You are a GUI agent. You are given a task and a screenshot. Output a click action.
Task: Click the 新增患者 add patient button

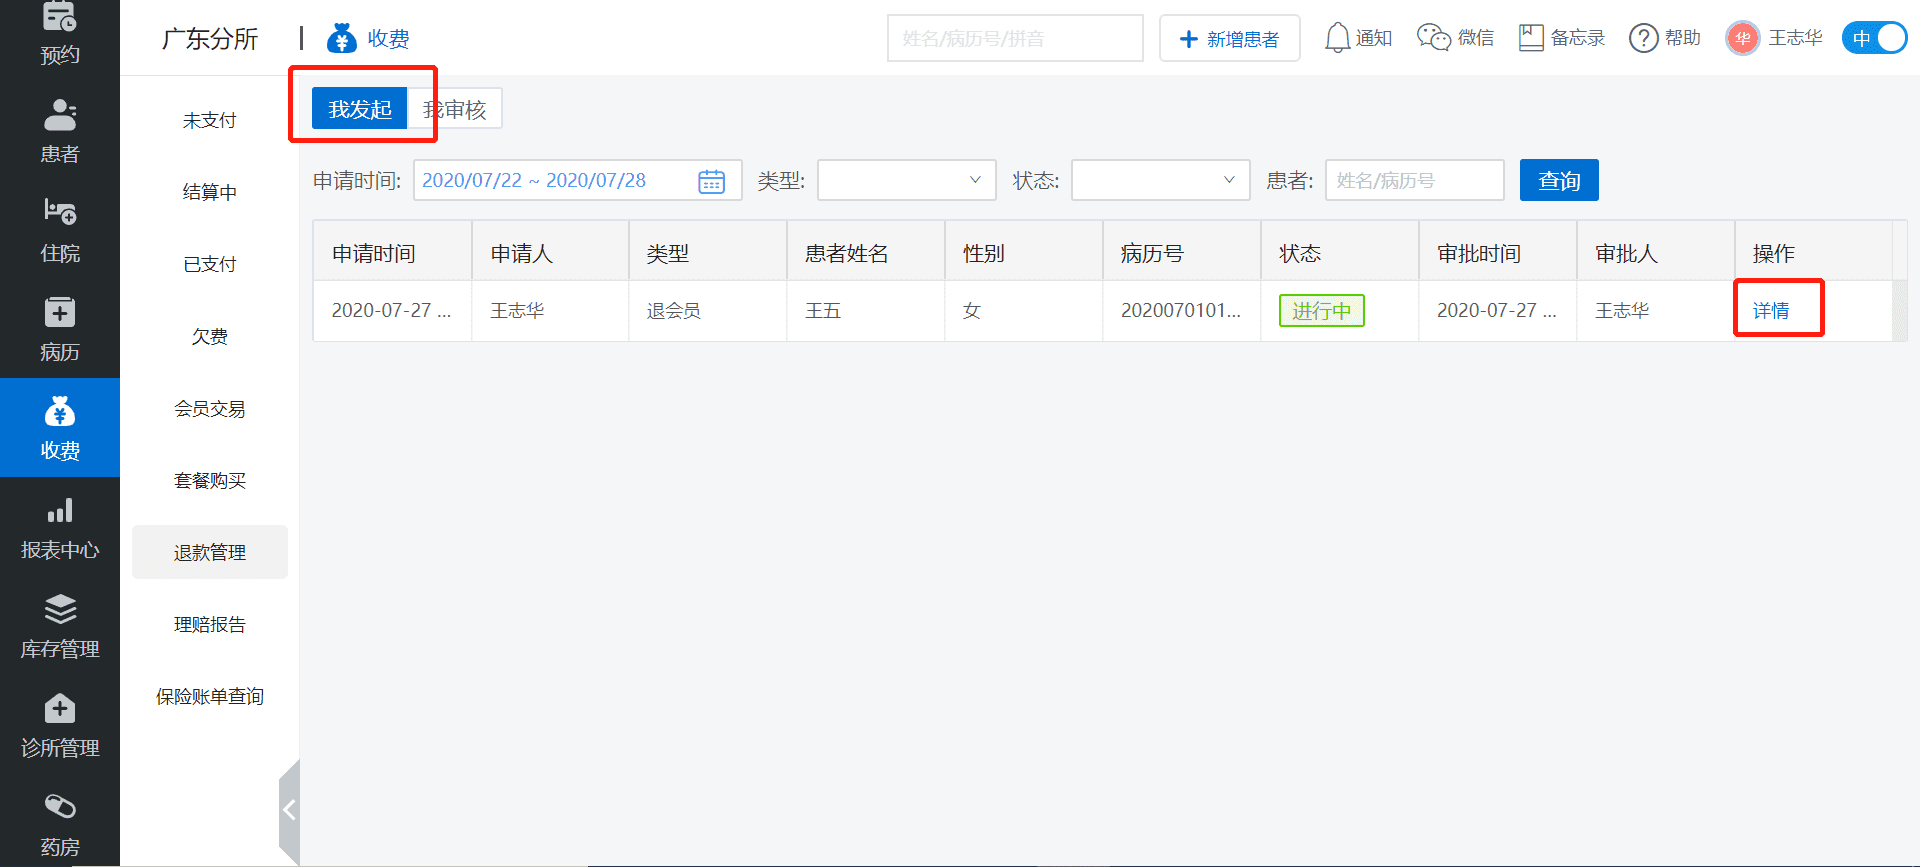[1229, 38]
